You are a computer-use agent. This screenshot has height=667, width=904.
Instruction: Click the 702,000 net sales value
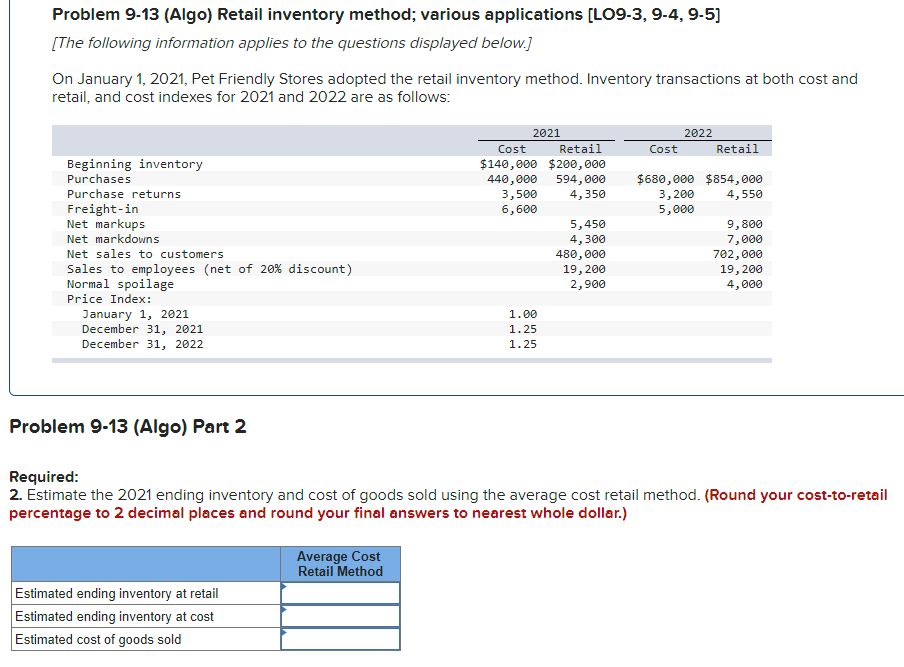737,254
